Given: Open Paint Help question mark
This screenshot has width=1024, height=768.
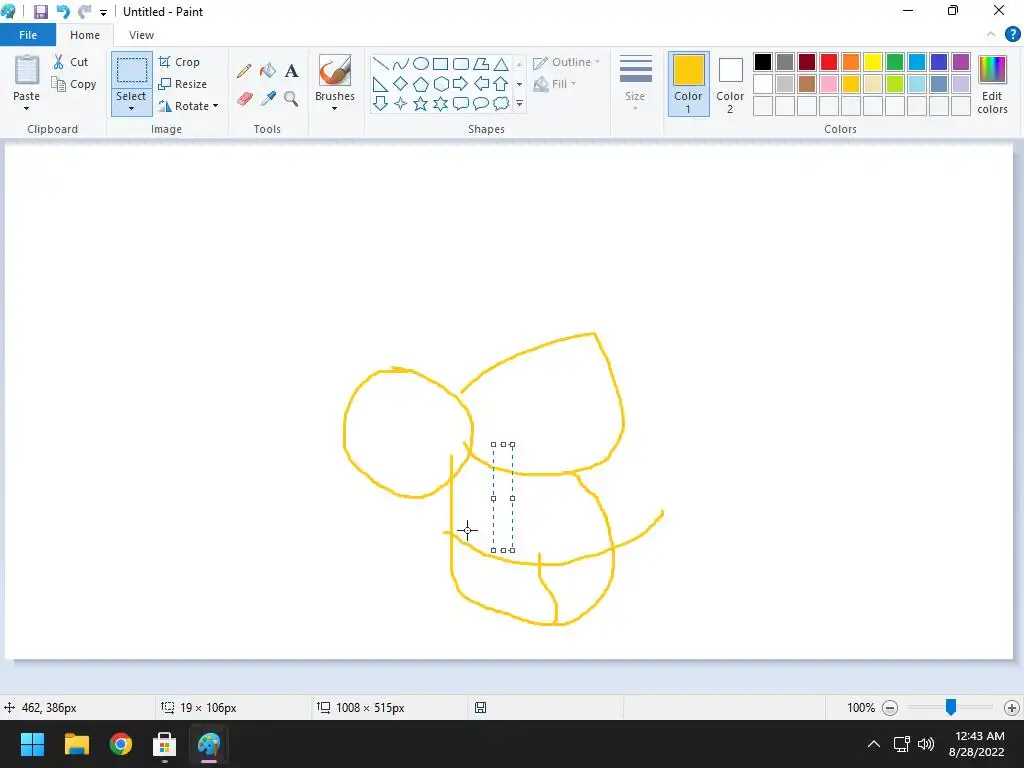Looking at the screenshot, I should tap(1012, 35).
